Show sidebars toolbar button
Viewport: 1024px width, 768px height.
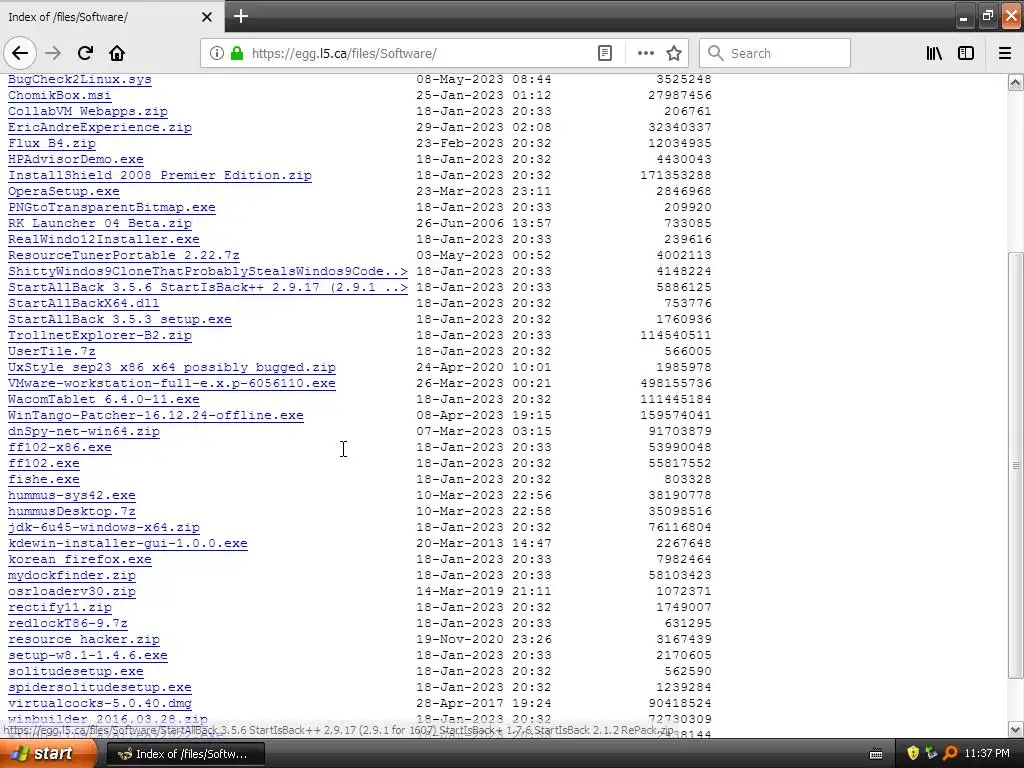(966, 54)
